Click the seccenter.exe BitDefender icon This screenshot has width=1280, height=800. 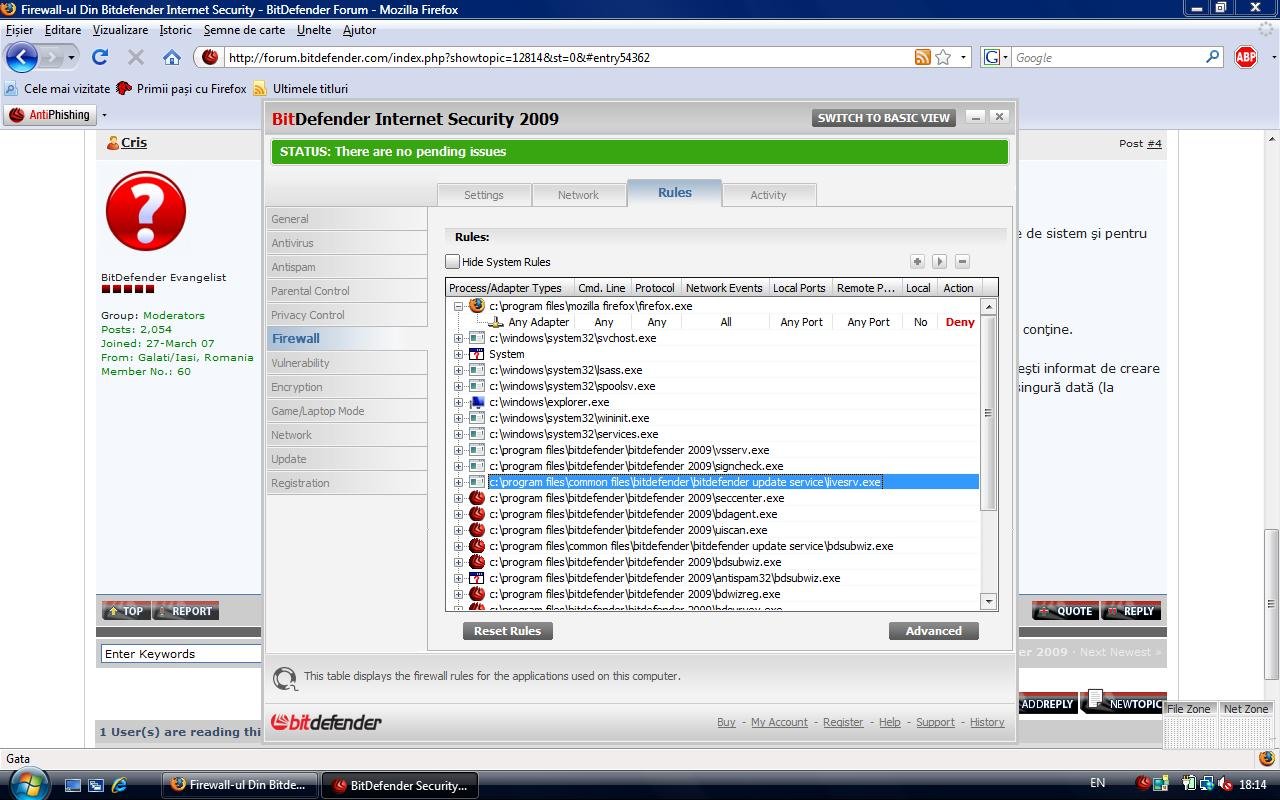[477, 498]
